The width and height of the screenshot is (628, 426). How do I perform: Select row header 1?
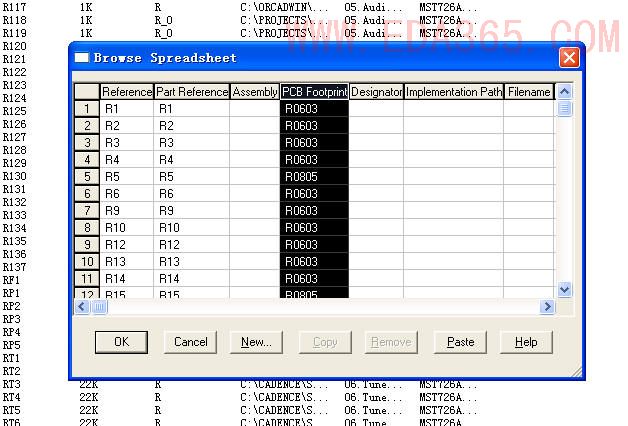pyautogui.click(x=87, y=109)
